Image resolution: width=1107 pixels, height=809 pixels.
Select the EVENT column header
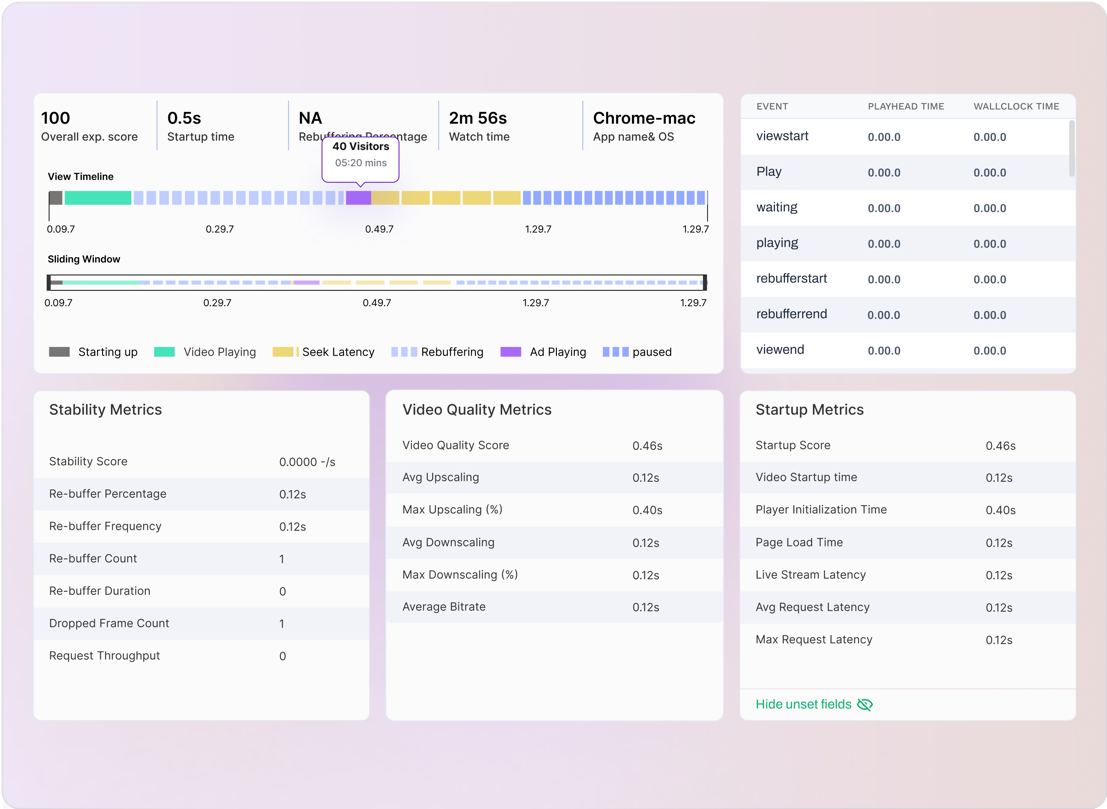click(x=771, y=106)
